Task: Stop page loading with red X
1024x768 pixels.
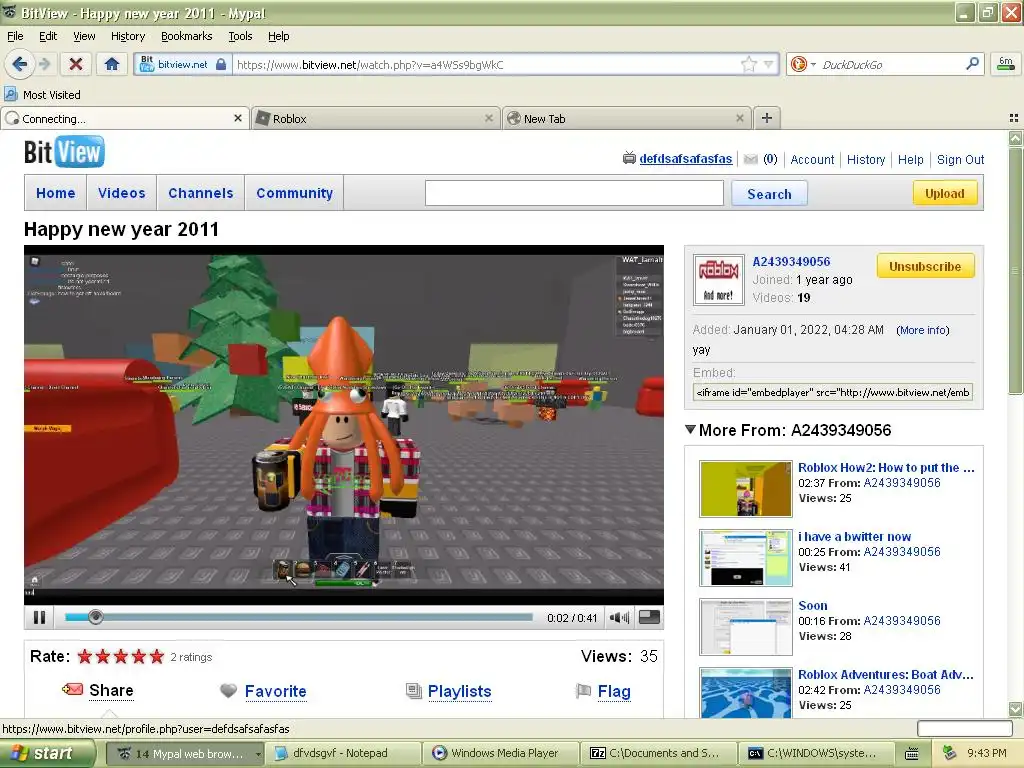Action: [x=76, y=64]
